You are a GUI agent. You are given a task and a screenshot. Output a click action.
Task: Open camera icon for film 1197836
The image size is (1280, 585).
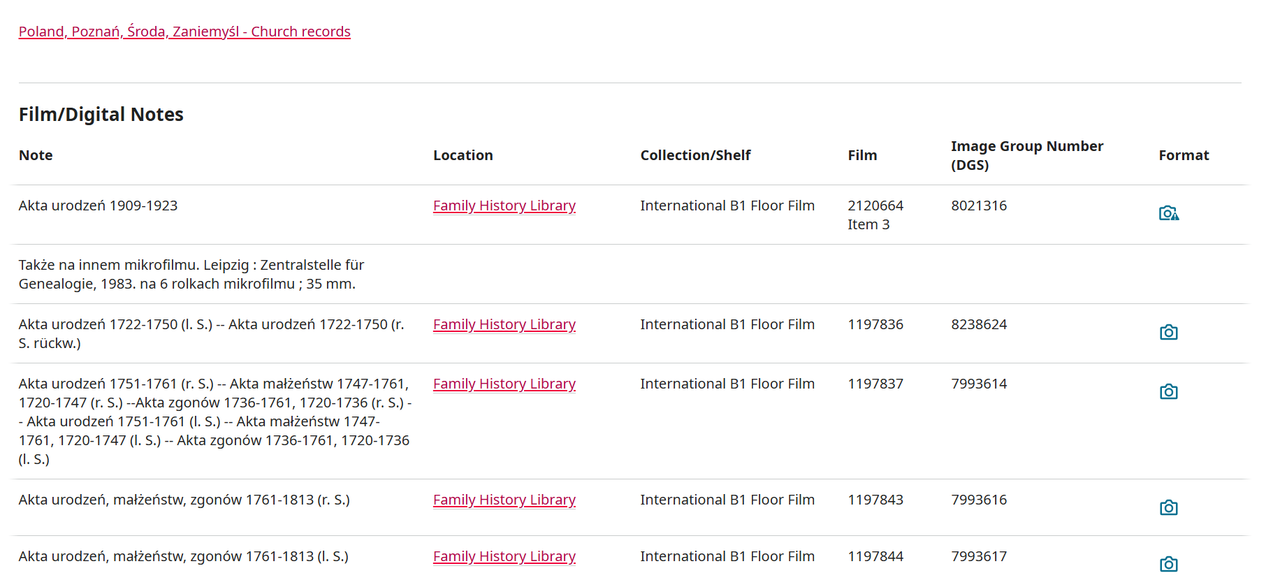[x=1168, y=332]
